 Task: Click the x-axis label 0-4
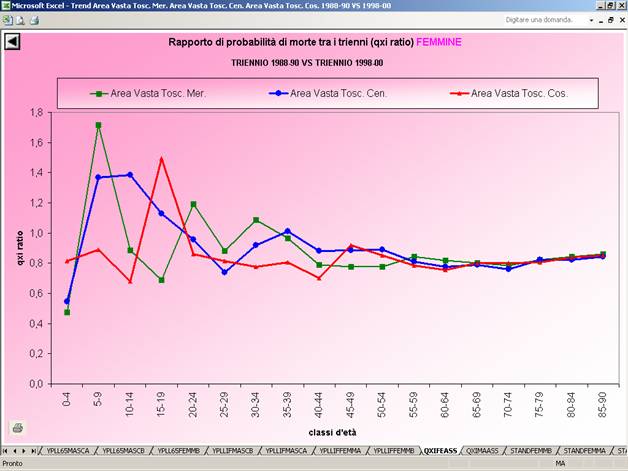coord(66,399)
